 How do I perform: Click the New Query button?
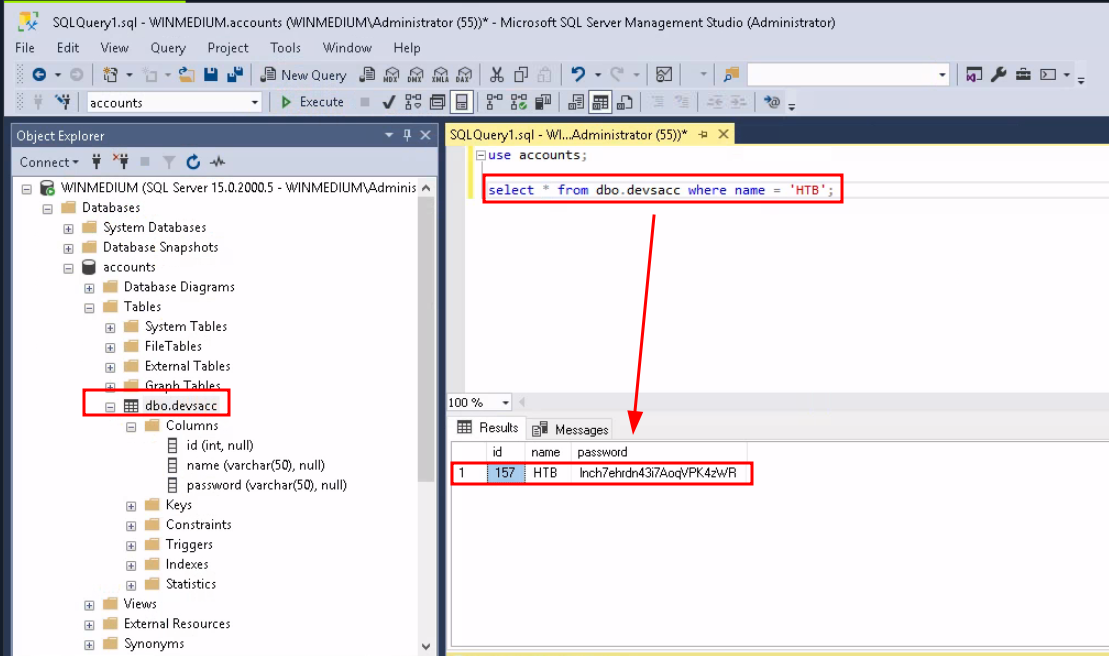tap(303, 75)
